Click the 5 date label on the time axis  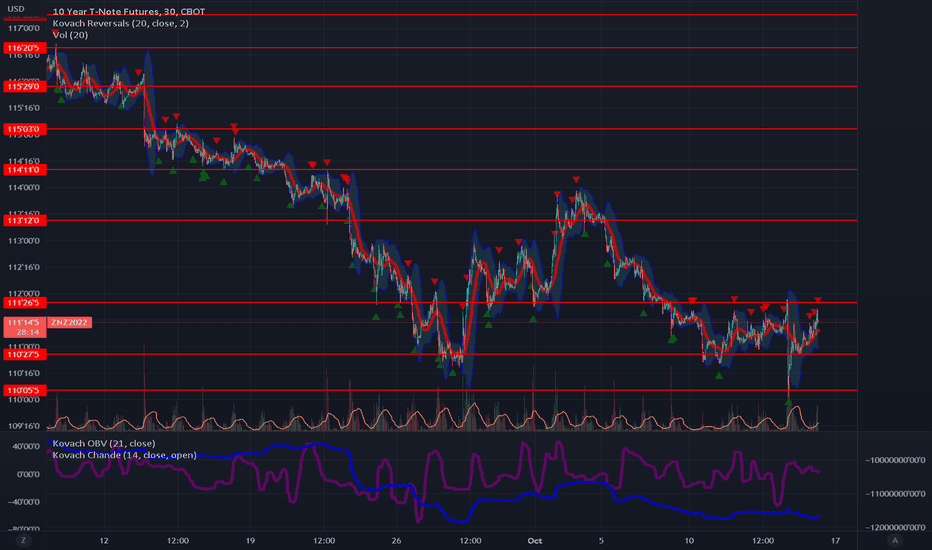pos(601,540)
